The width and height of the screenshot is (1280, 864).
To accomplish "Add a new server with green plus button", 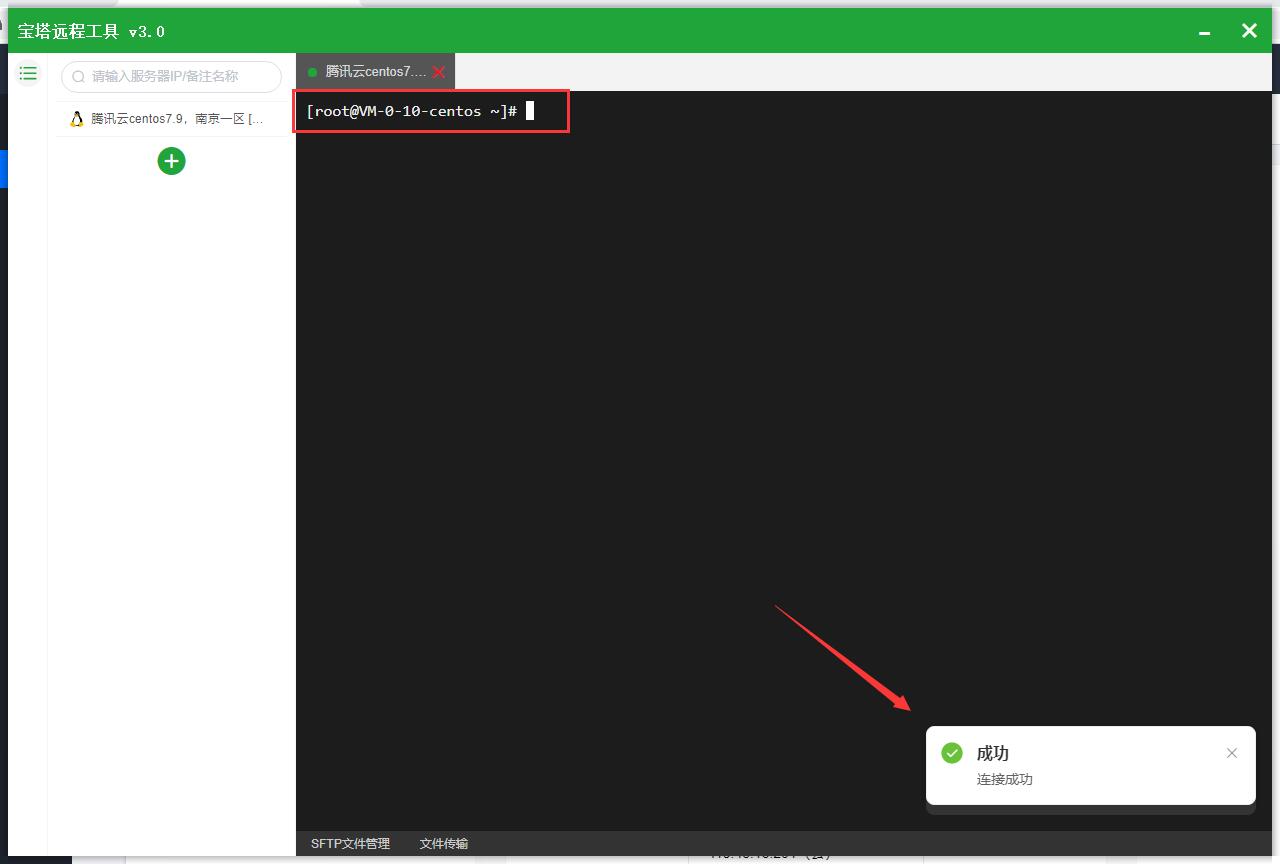I will tap(171, 161).
